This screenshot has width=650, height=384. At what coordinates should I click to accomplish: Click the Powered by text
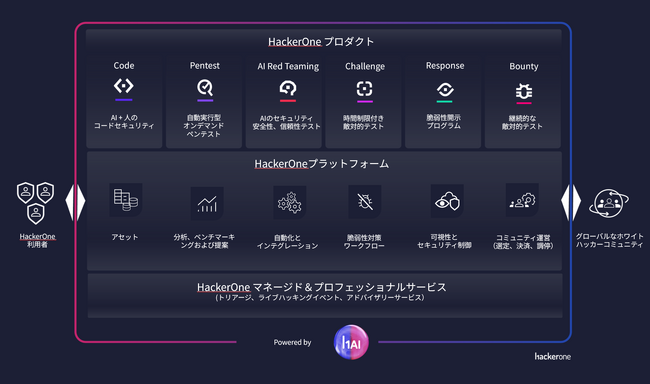(x=292, y=342)
